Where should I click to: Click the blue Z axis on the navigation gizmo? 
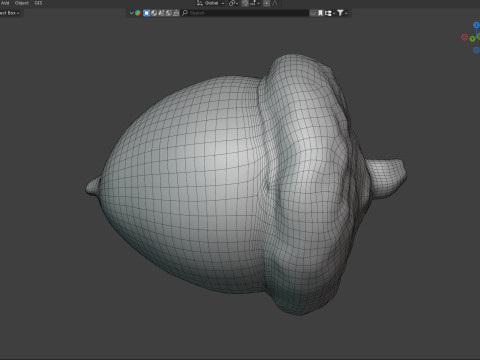point(476,25)
